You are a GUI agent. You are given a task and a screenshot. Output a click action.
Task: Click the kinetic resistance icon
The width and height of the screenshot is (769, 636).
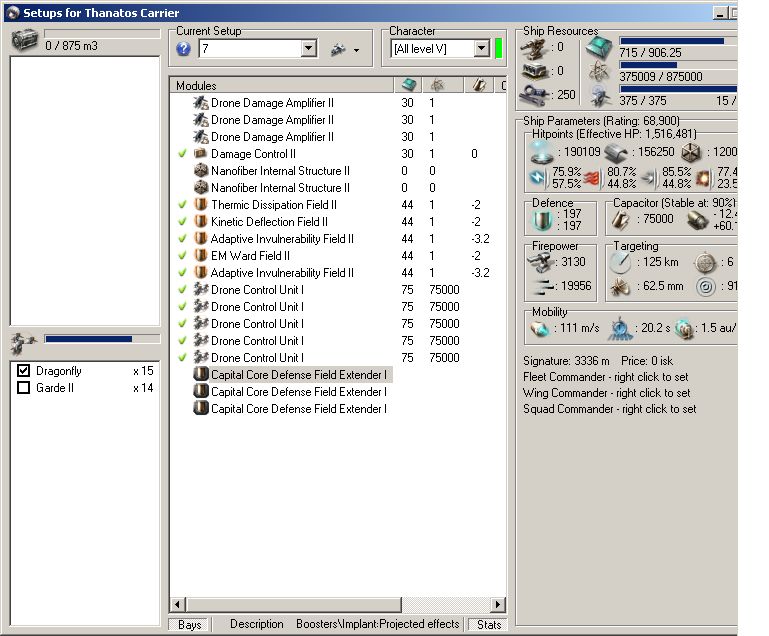tap(648, 178)
